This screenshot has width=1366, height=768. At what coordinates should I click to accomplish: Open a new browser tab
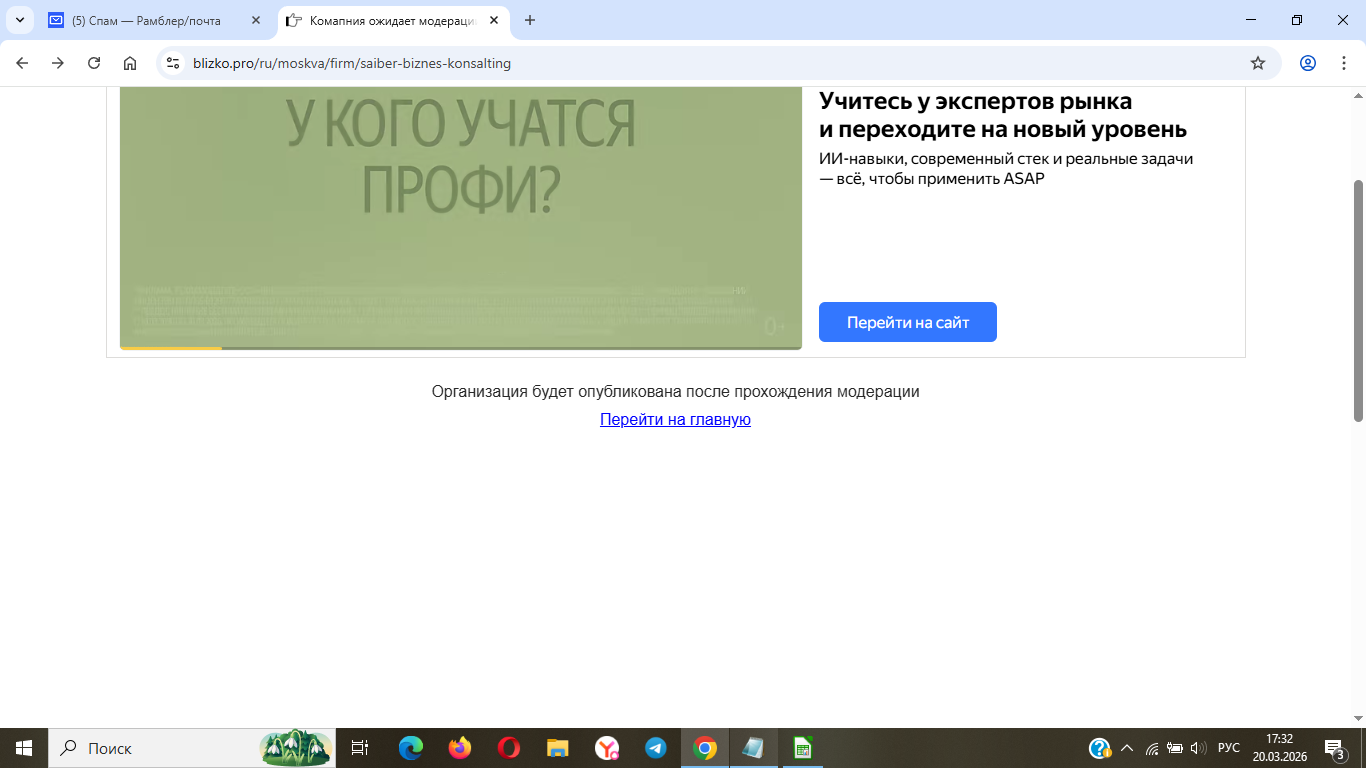point(530,20)
